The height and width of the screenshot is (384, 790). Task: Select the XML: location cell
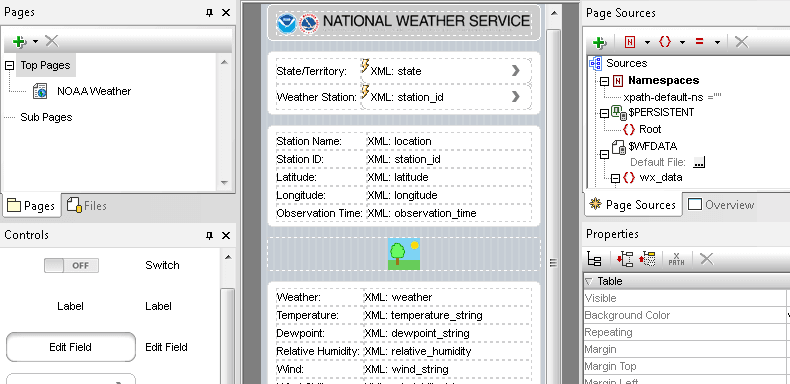pyautogui.click(x=448, y=141)
